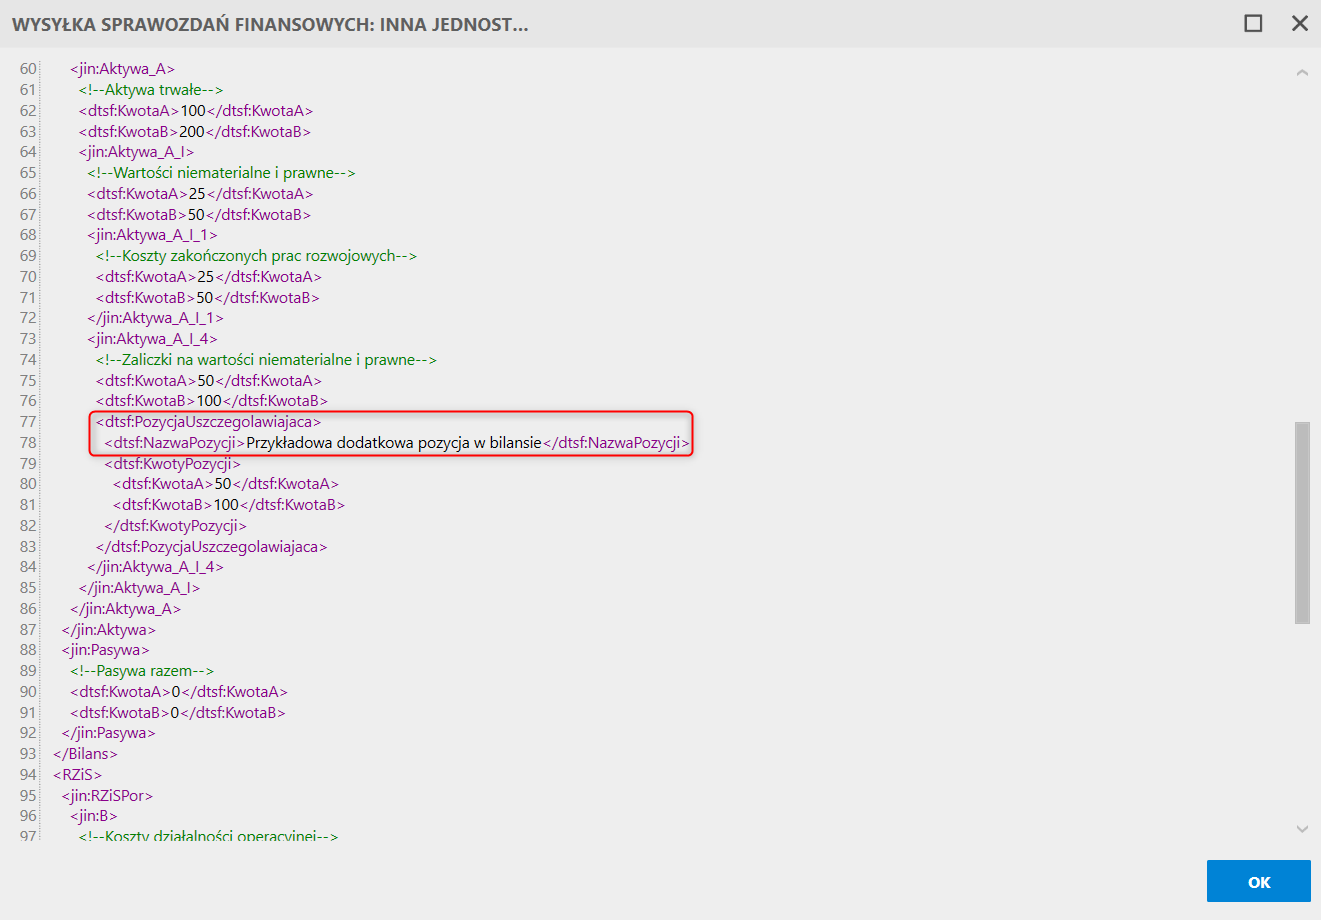
Task: Click comment Wartości niematerialne i prawne
Action: click(x=221, y=173)
